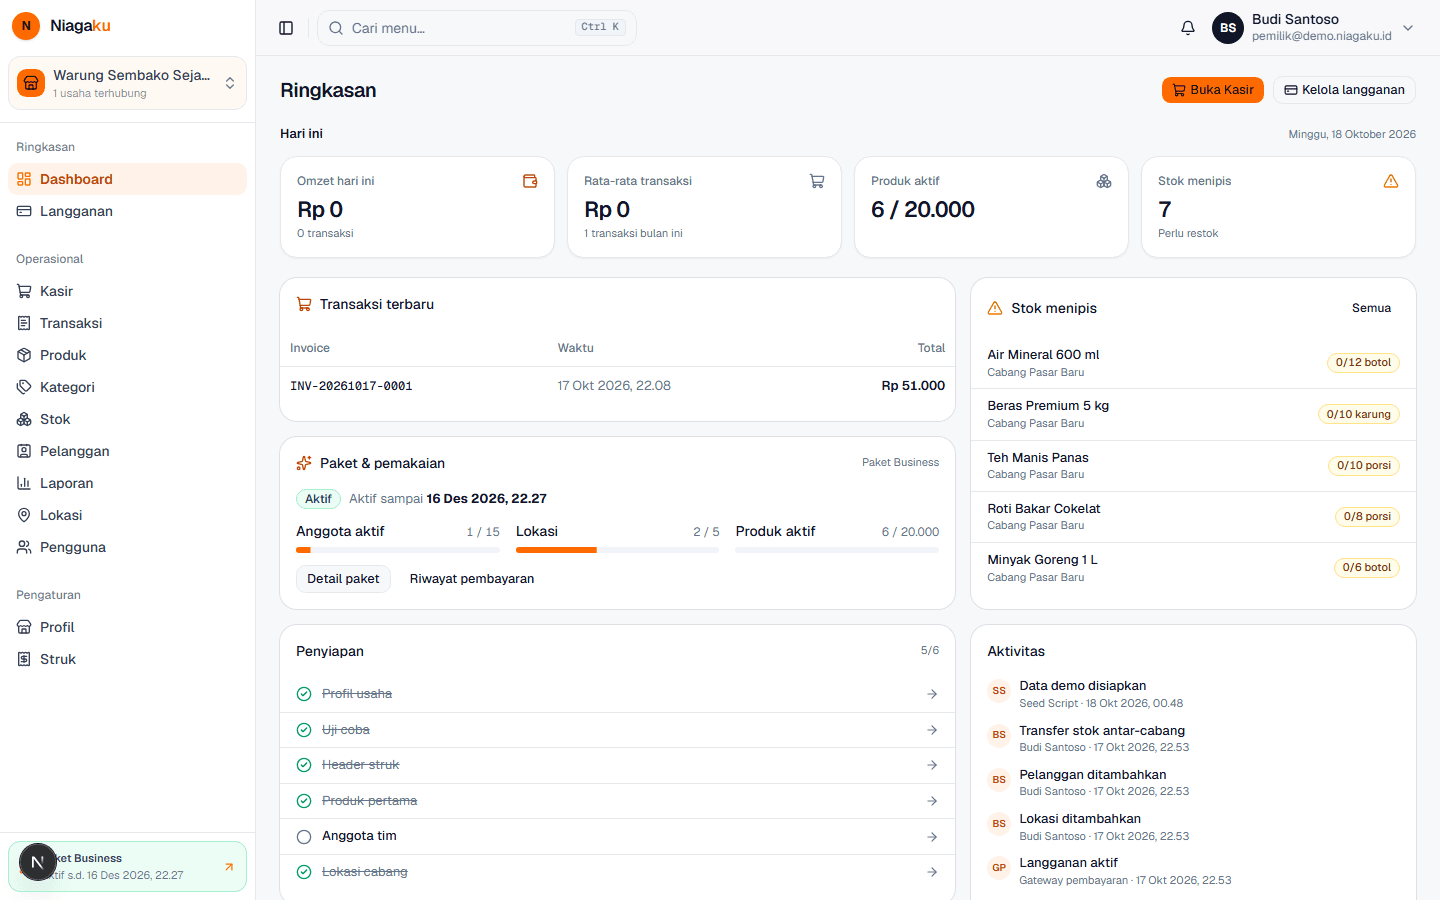Open invoice INV-20261017-0001 row
1440x900 pixels.
point(617,386)
